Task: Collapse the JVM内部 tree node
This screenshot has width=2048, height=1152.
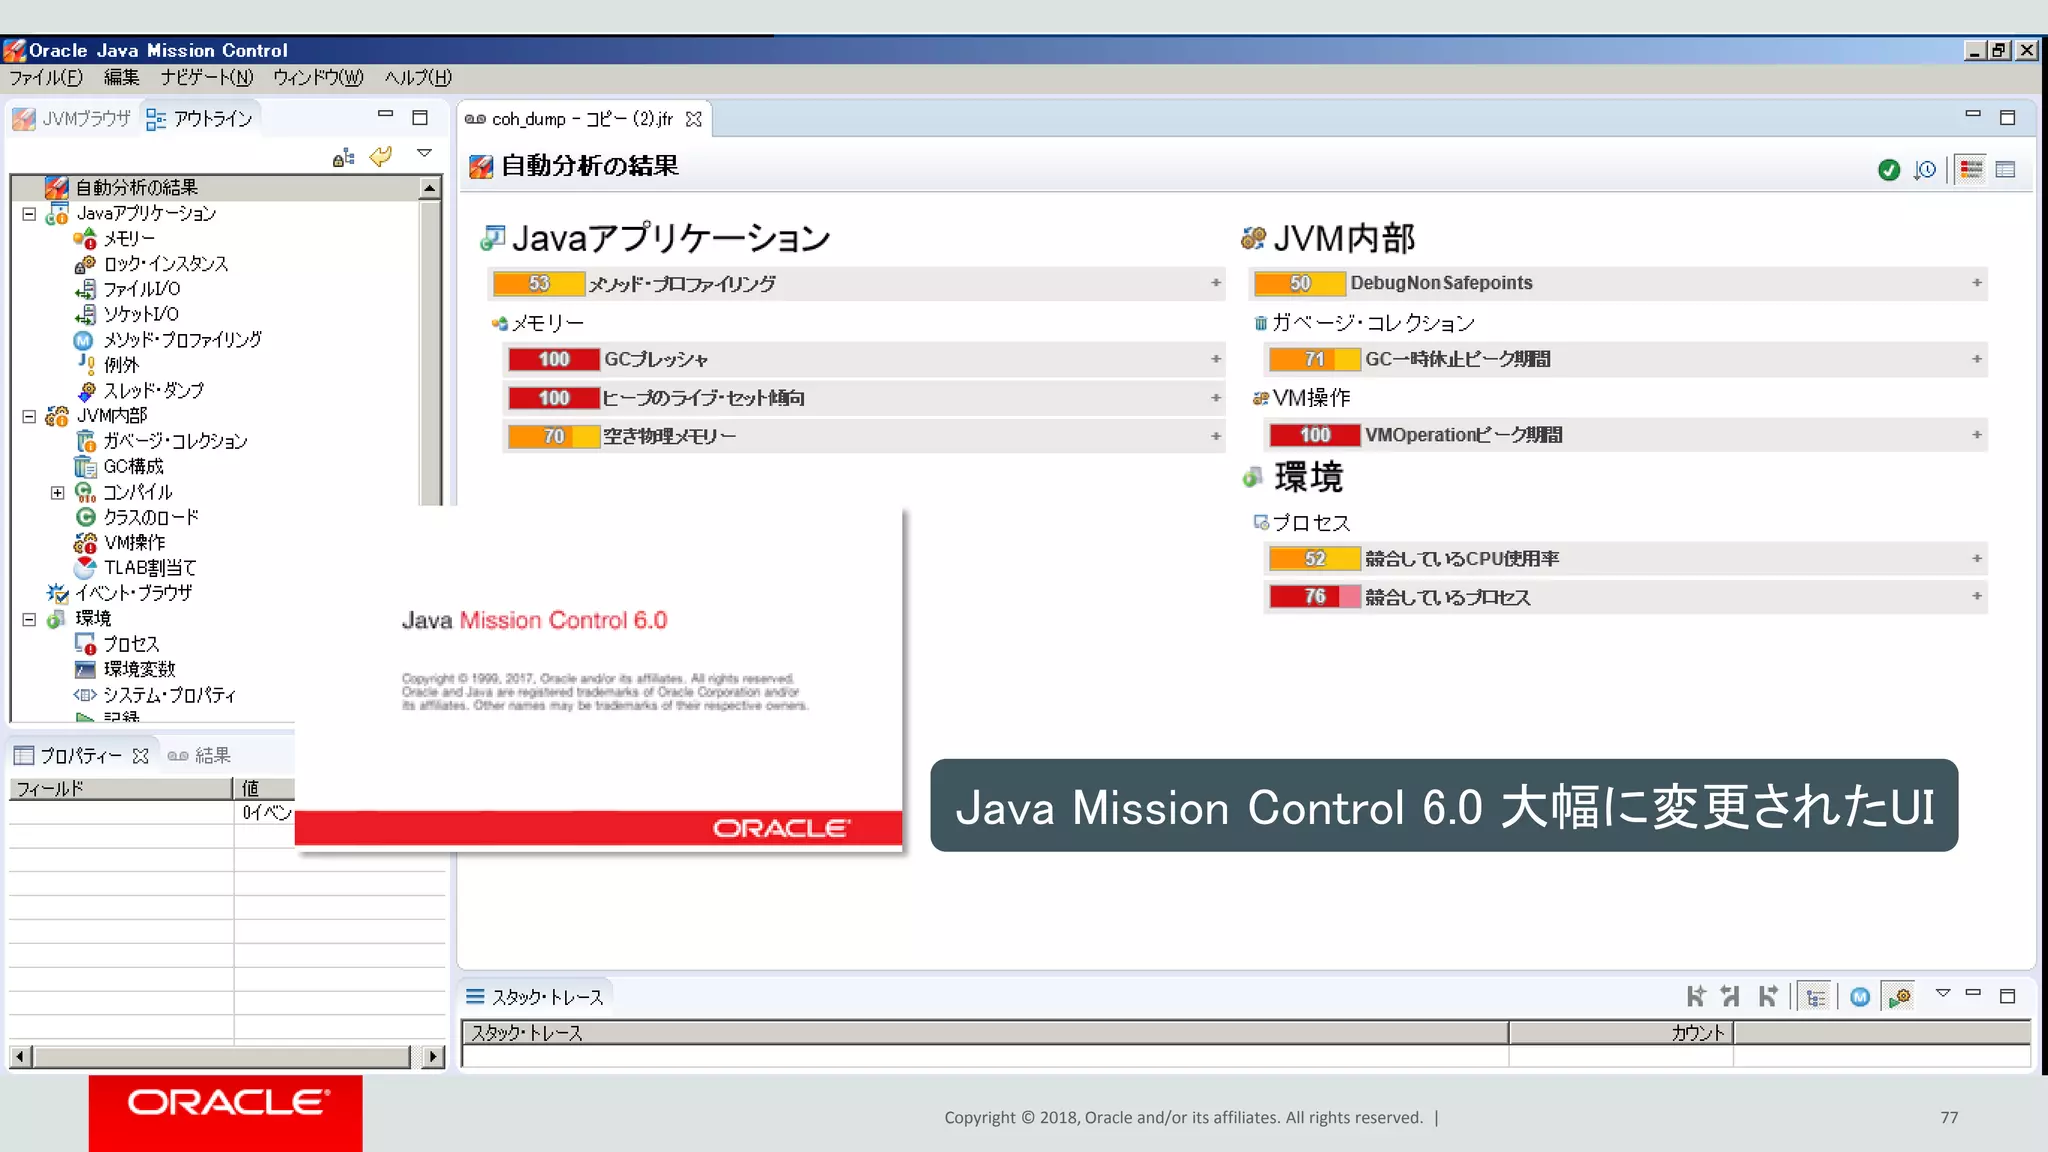Action: [x=29, y=416]
